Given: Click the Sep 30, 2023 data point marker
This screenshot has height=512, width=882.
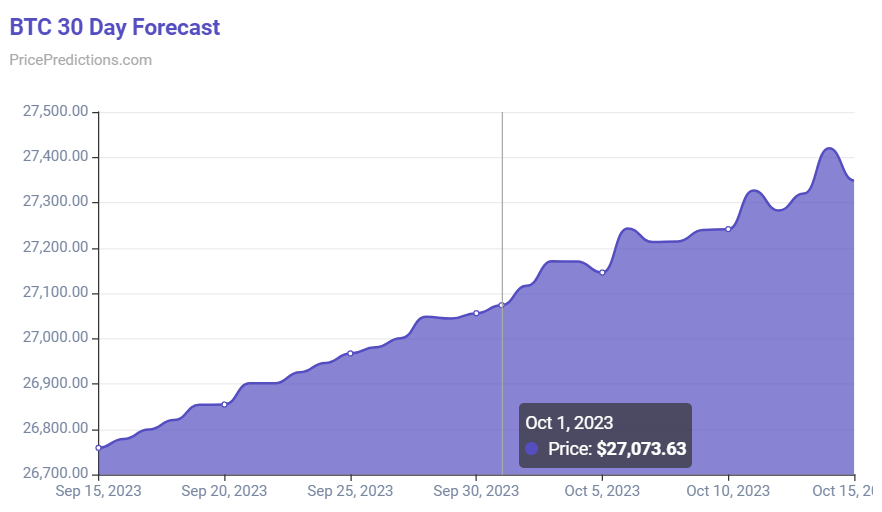Looking at the screenshot, I should pos(476,313).
